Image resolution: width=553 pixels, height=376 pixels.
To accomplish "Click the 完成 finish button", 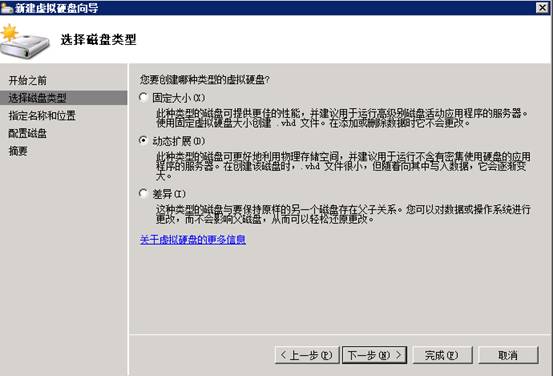I will [443, 355].
